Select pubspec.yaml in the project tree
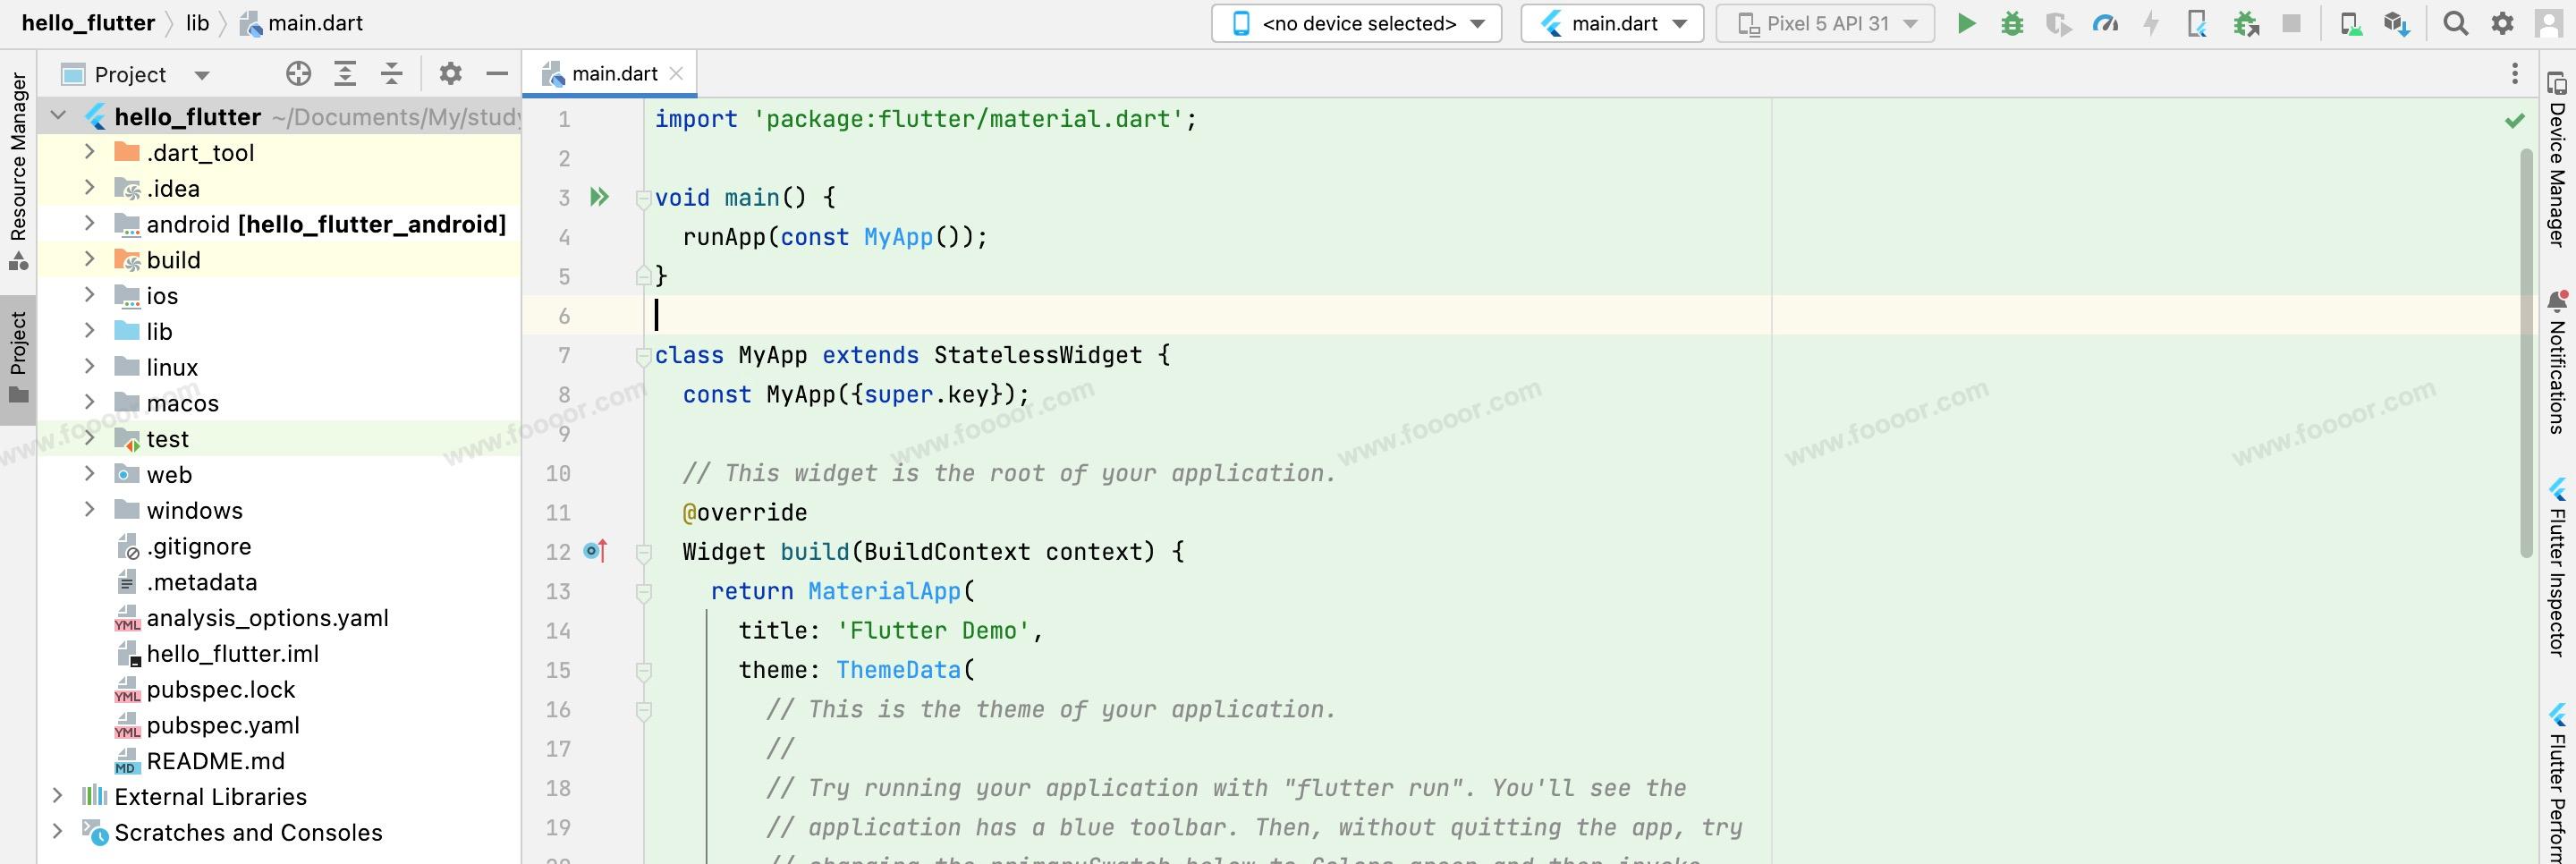The width and height of the screenshot is (2576, 864). 222,725
